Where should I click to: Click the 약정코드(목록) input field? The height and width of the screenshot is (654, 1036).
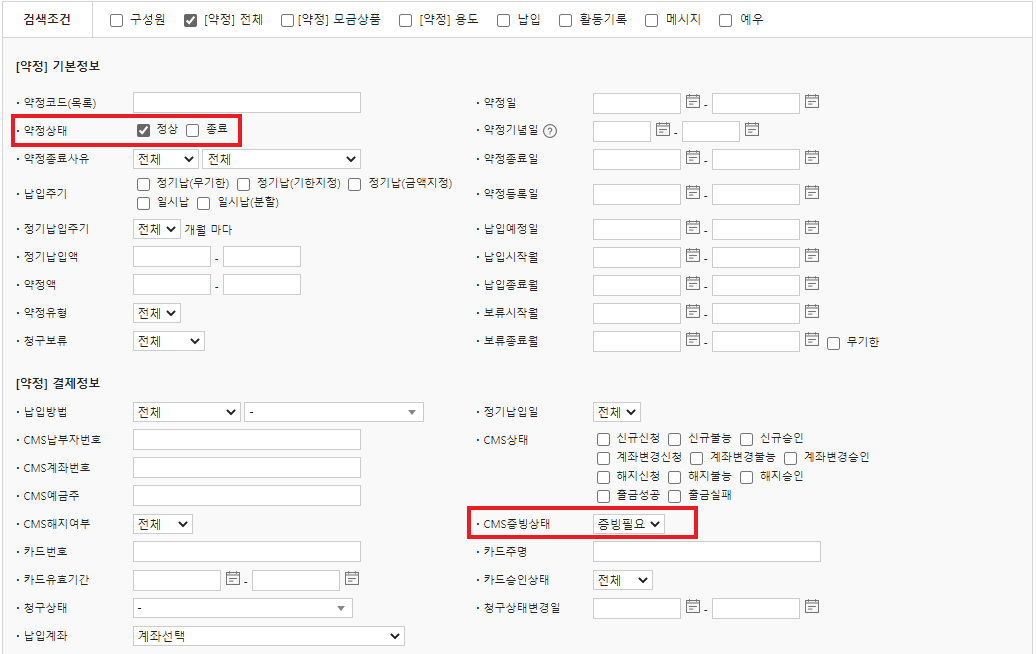point(246,102)
